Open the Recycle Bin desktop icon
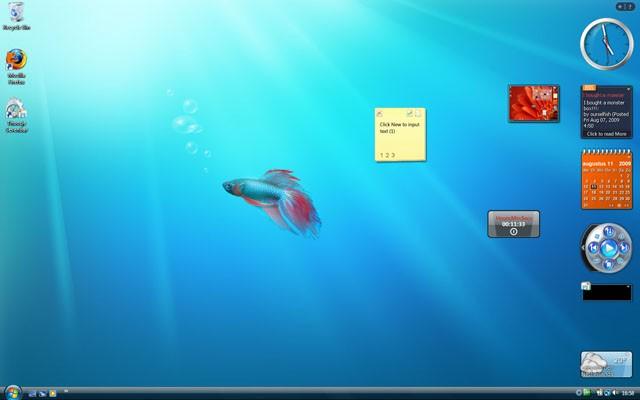The image size is (640, 400). (x=16, y=16)
